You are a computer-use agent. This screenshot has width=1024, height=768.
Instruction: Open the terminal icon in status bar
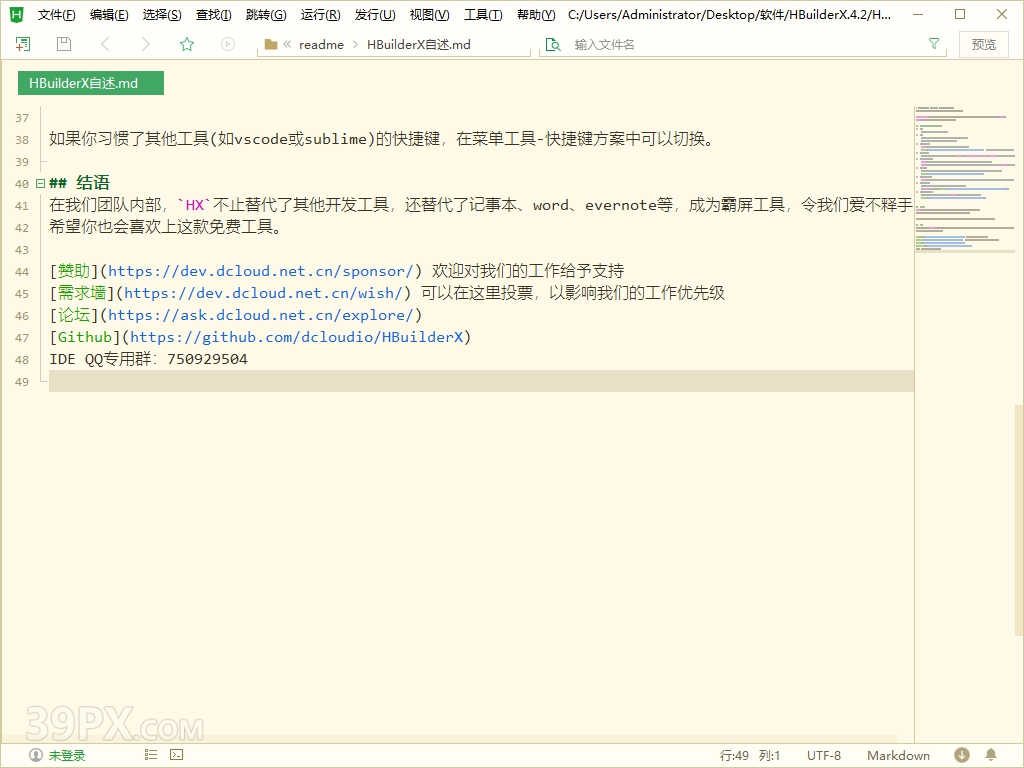point(176,755)
